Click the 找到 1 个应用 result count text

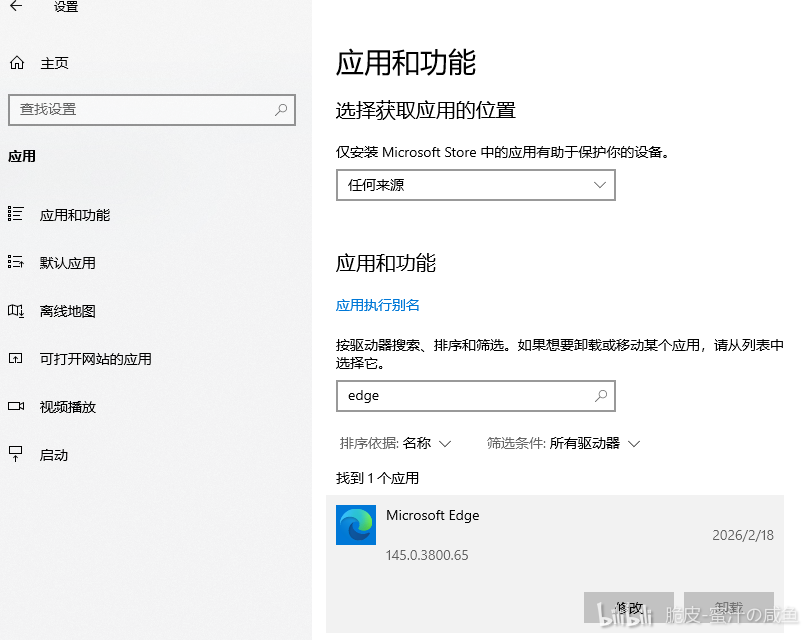point(378,478)
